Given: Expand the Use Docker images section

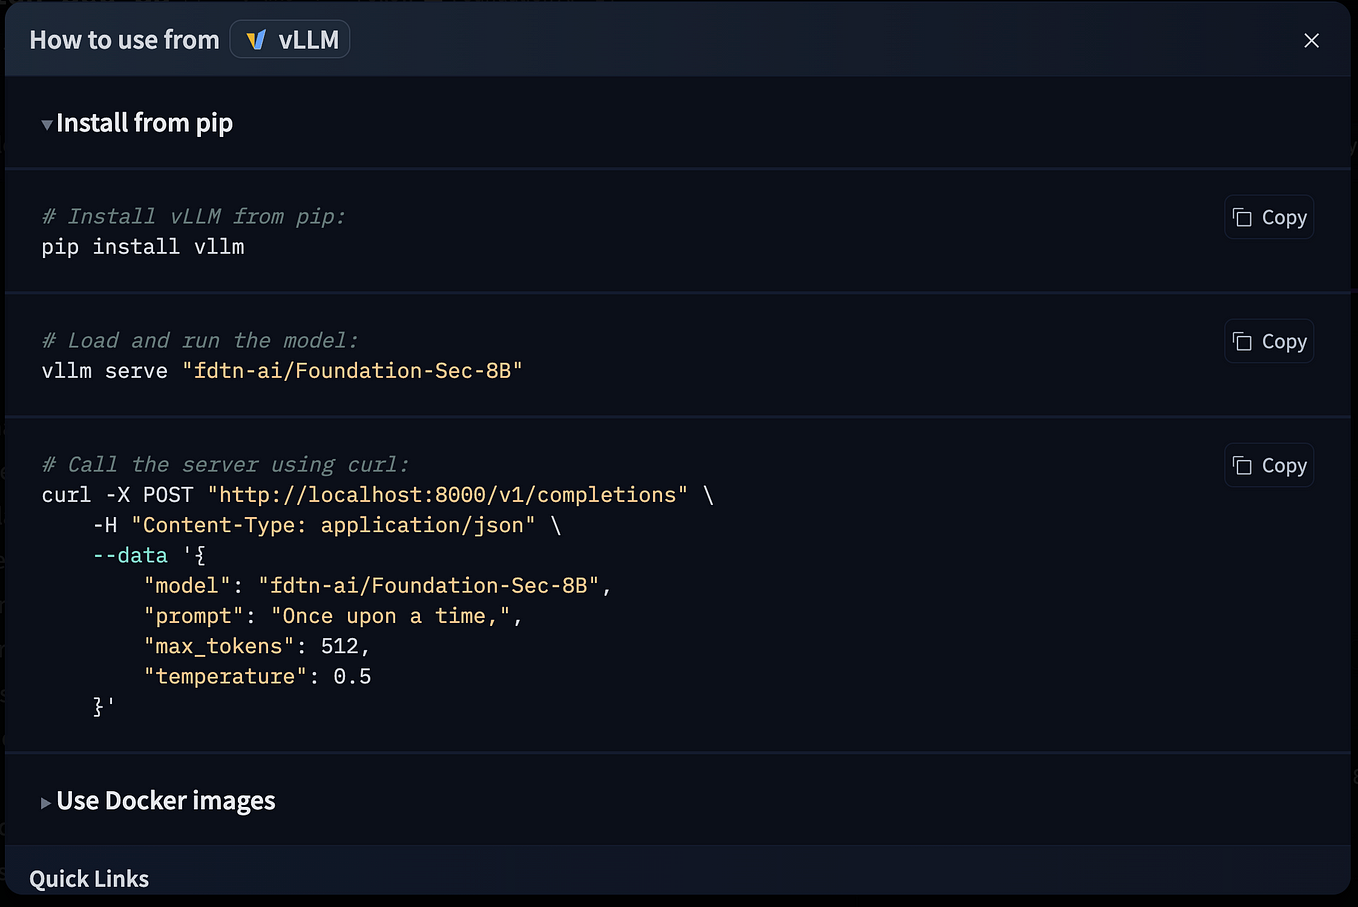Looking at the screenshot, I should pyautogui.click(x=159, y=801).
